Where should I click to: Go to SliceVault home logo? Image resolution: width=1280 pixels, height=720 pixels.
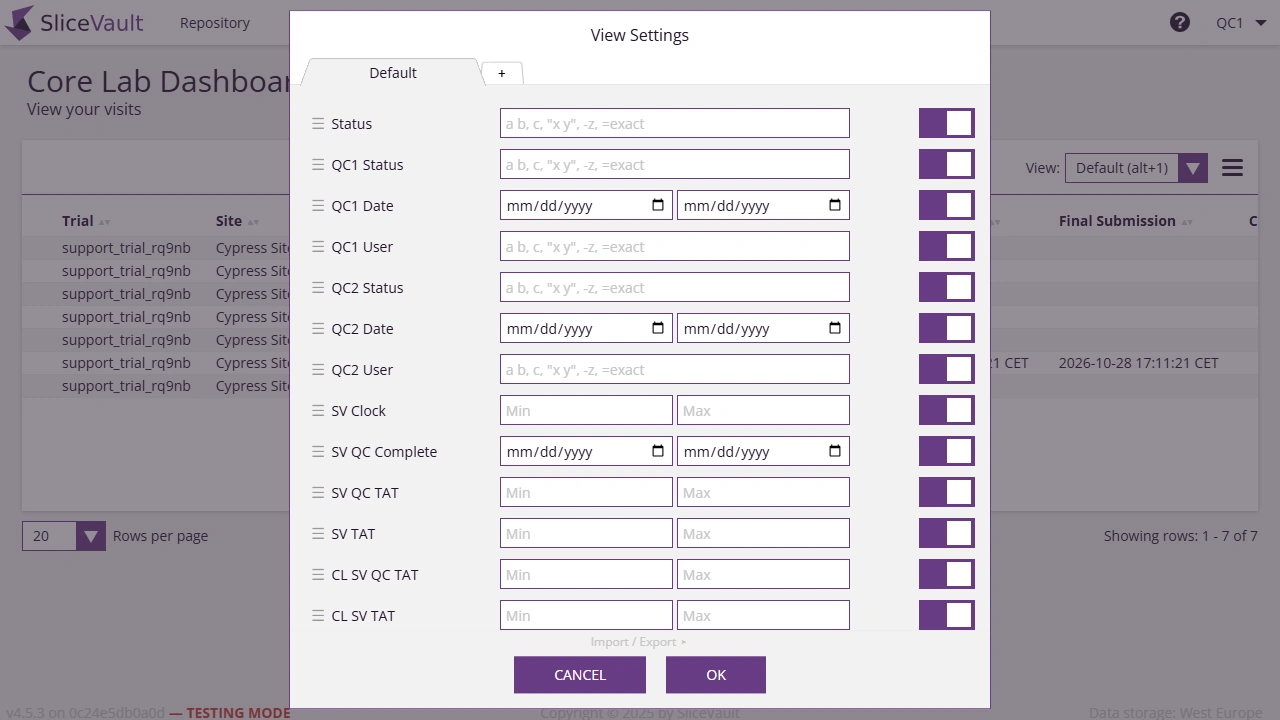pyautogui.click(x=75, y=23)
